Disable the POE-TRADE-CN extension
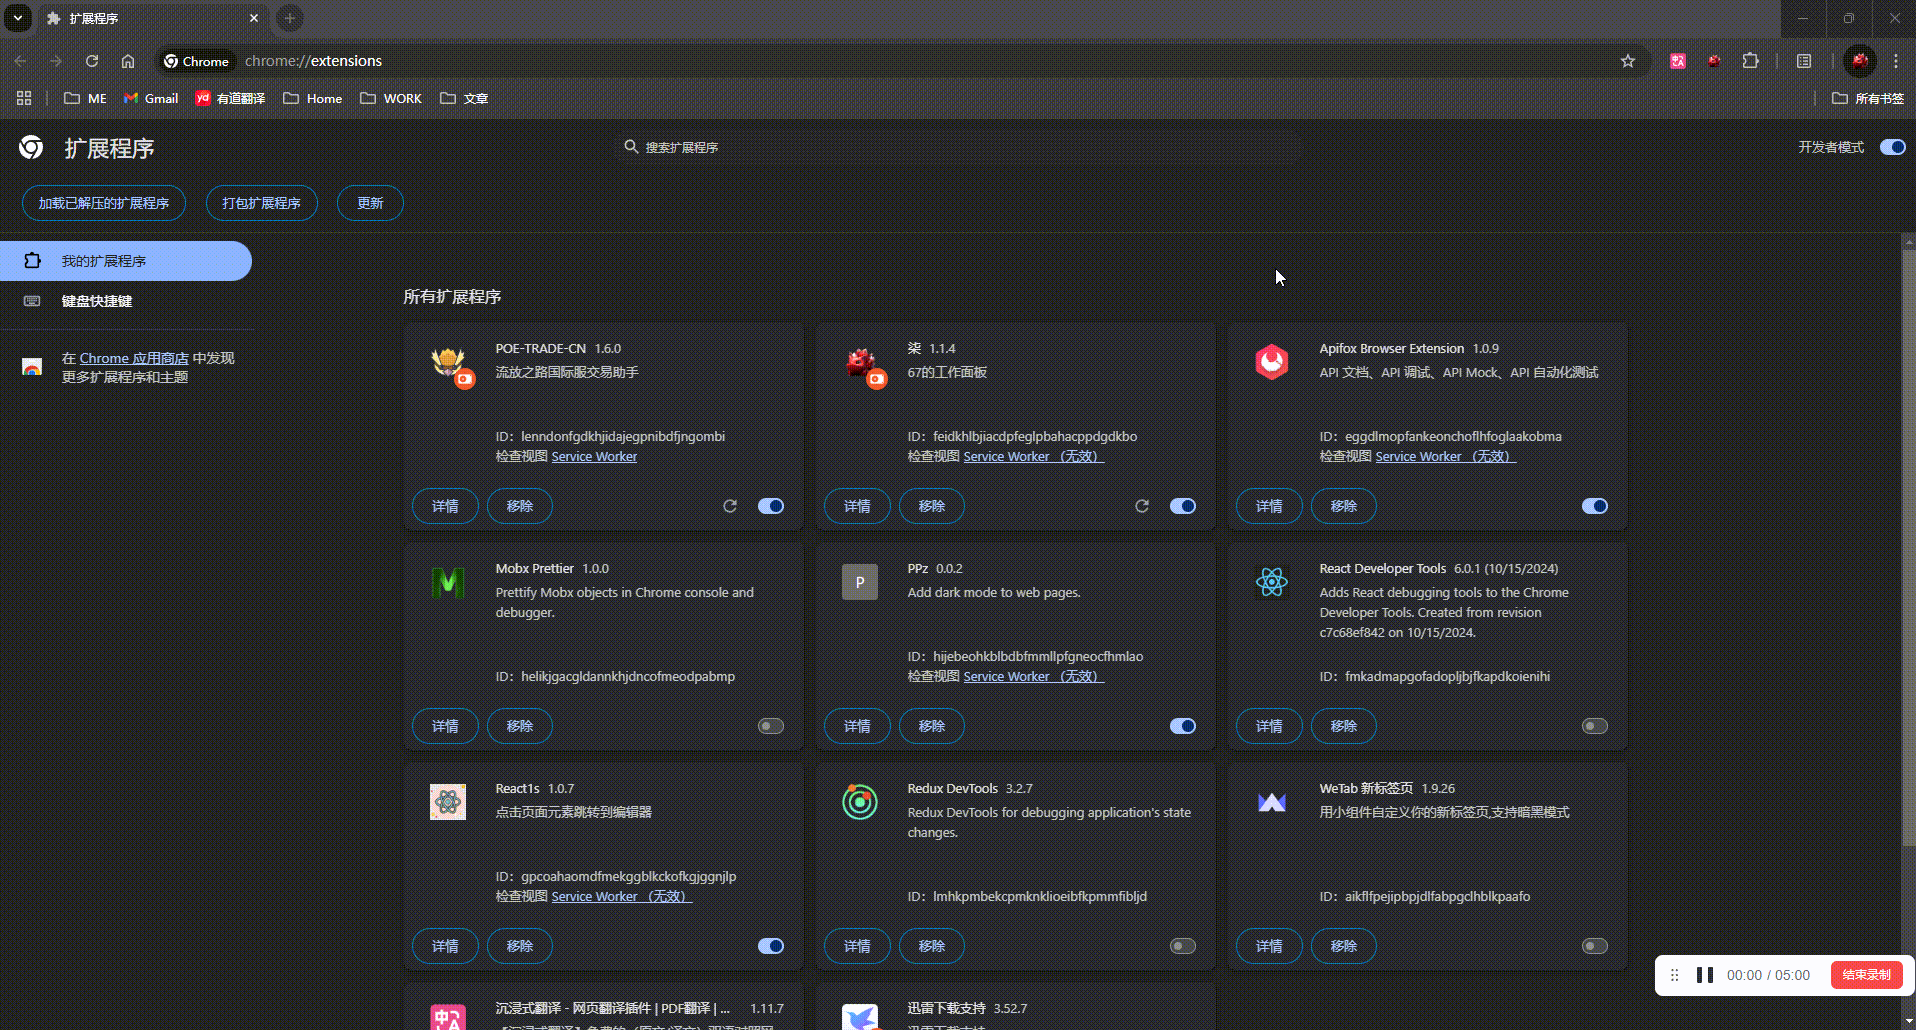The height and width of the screenshot is (1030, 1916). (x=771, y=506)
